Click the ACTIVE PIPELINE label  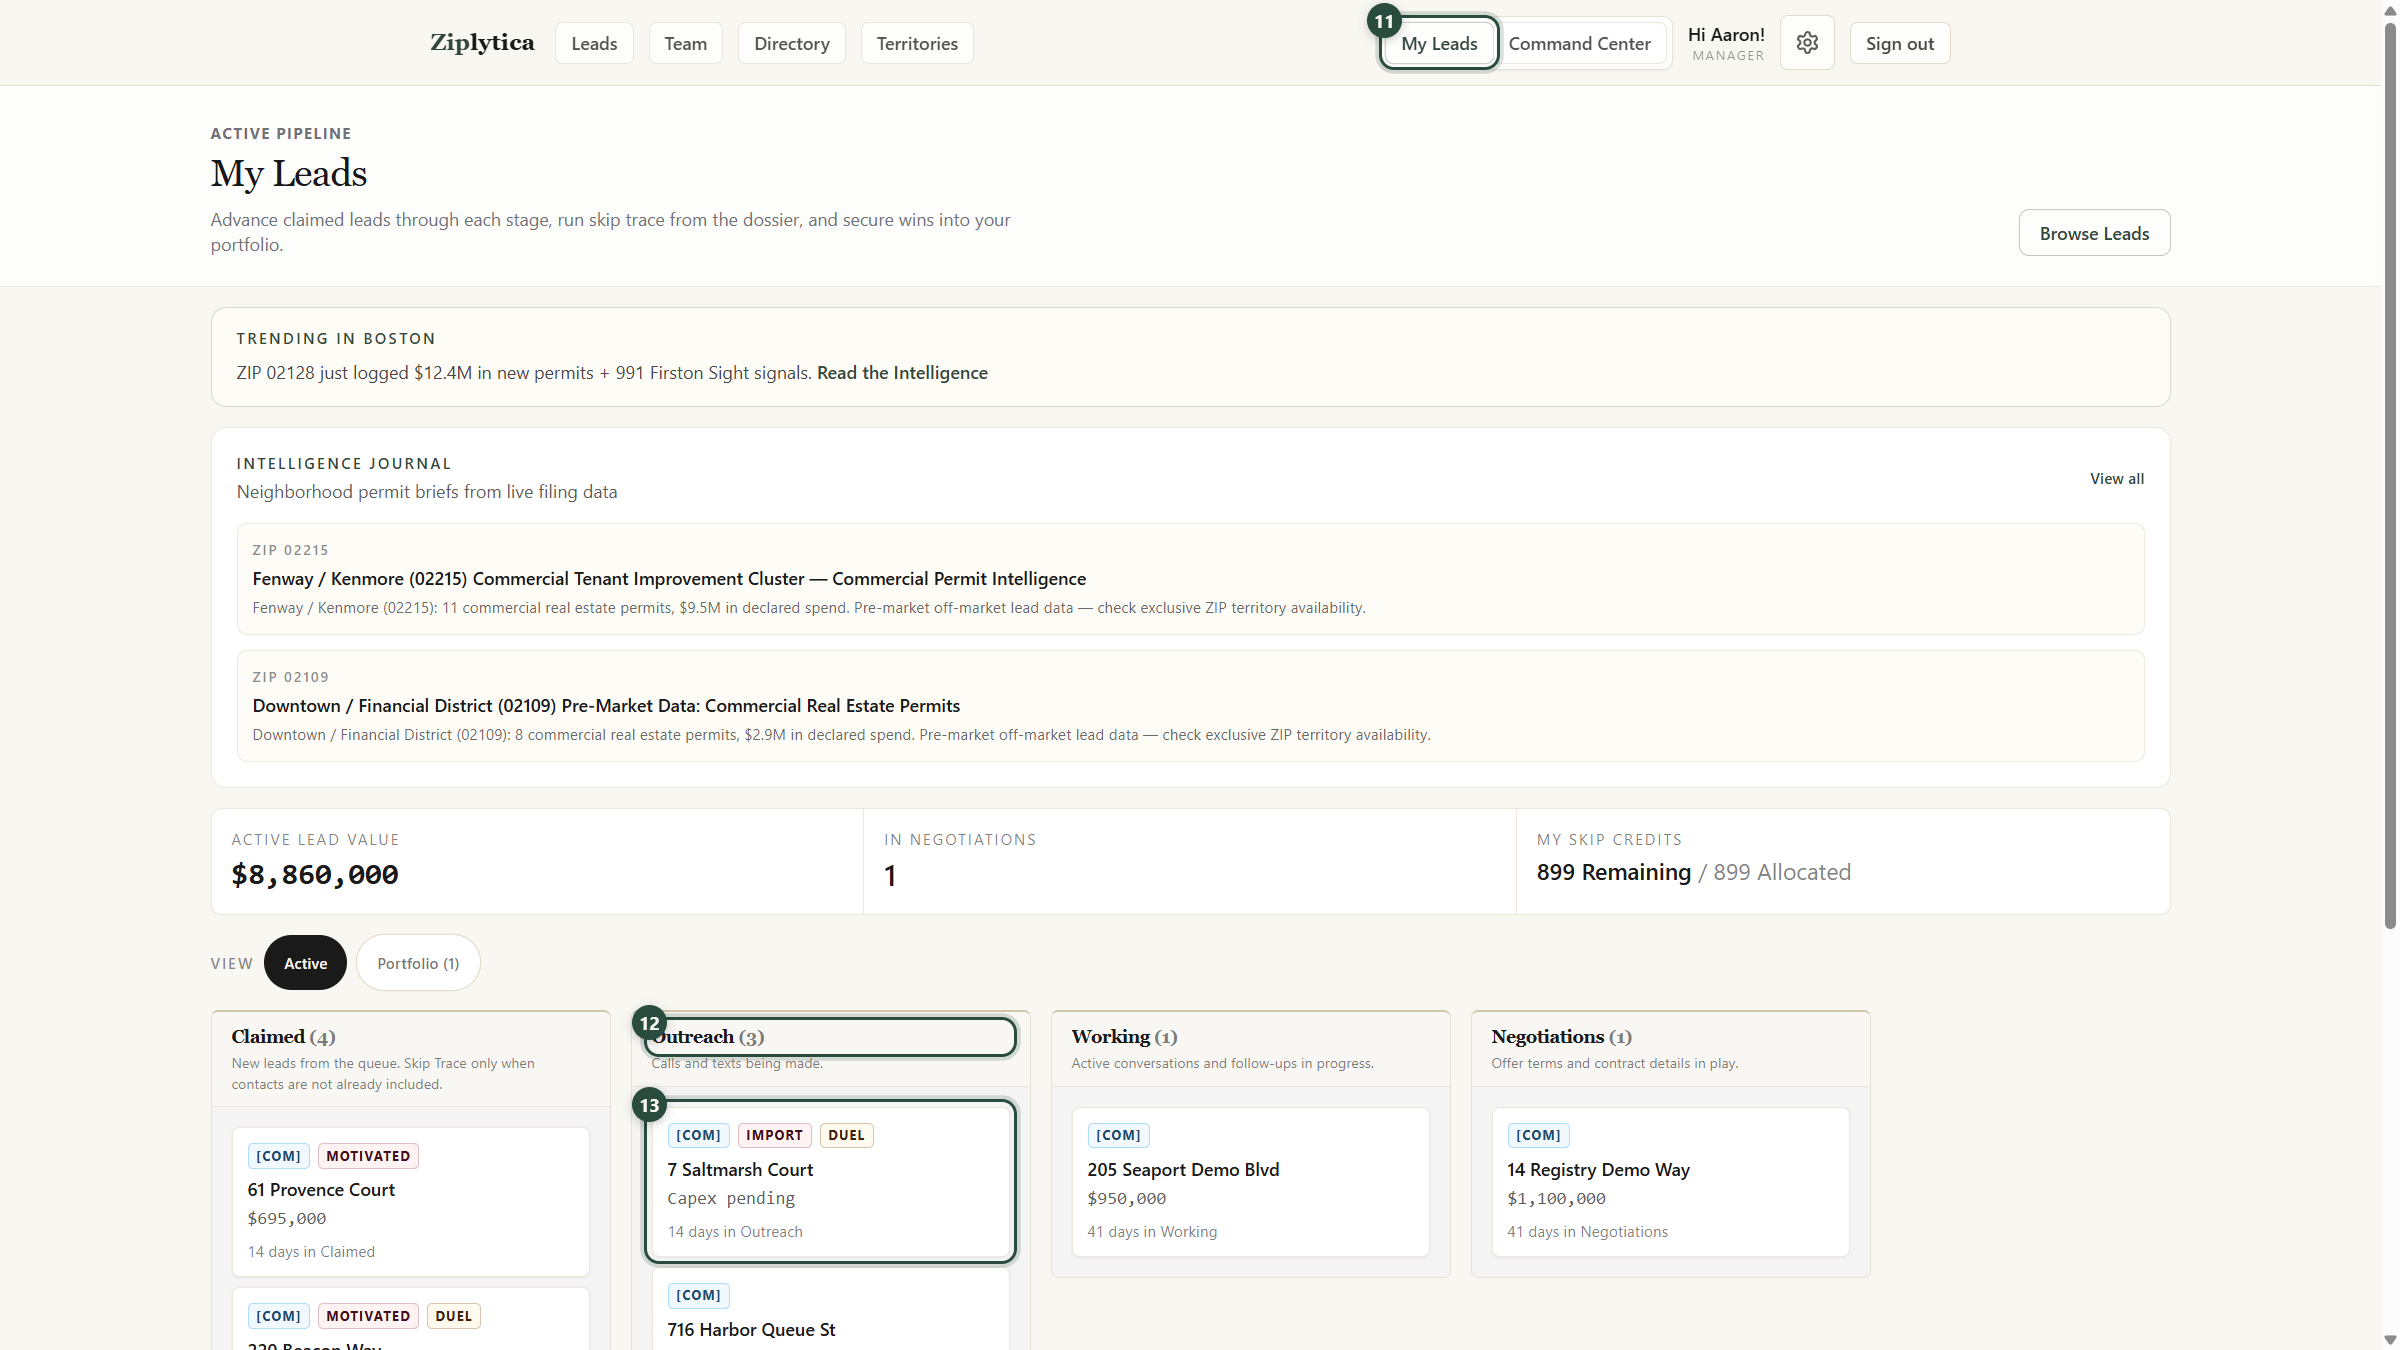click(281, 134)
